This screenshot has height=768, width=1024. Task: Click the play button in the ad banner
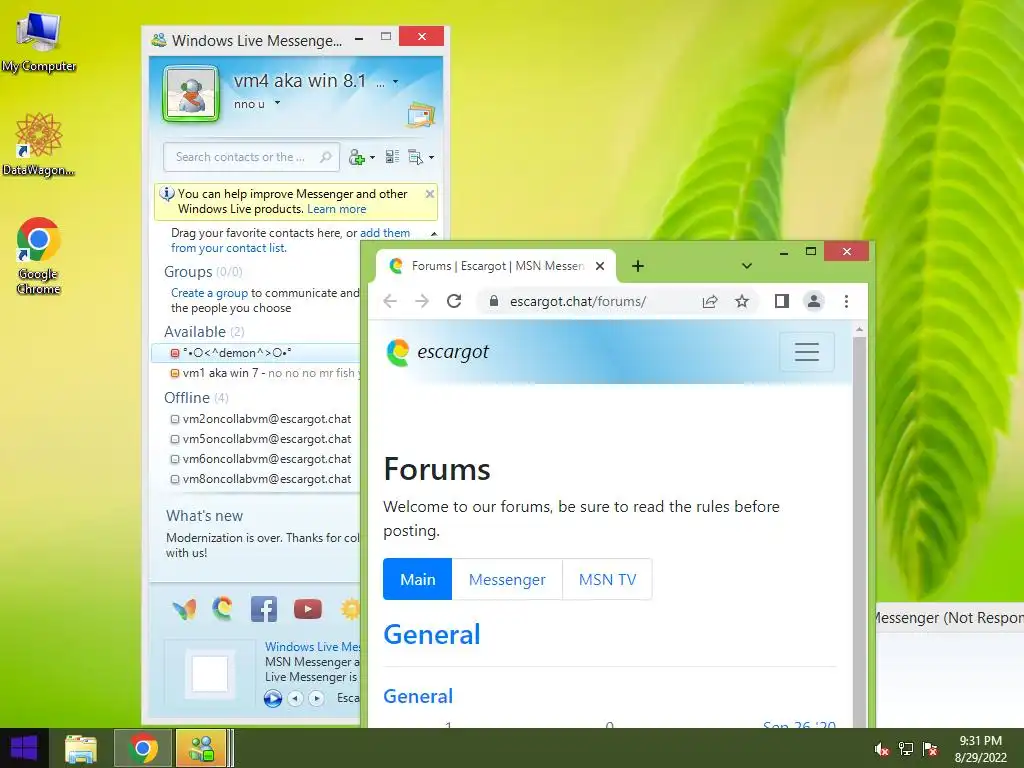pyautogui.click(x=273, y=698)
